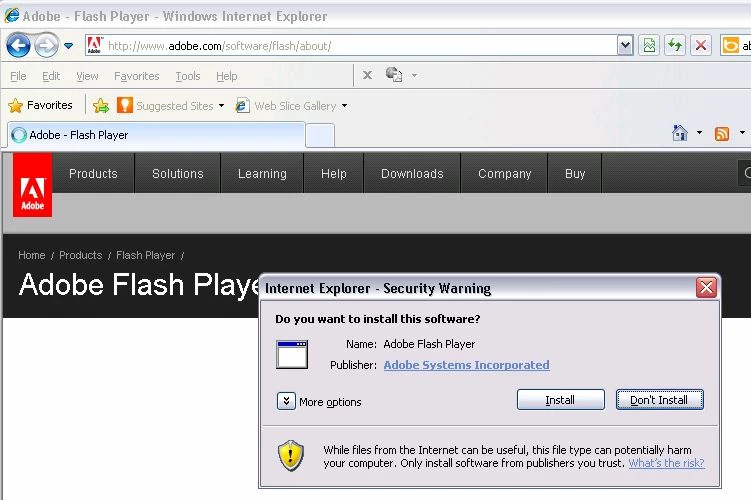Click the search provider icon
The width and height of the screenshot is (751, 500).
730,45
